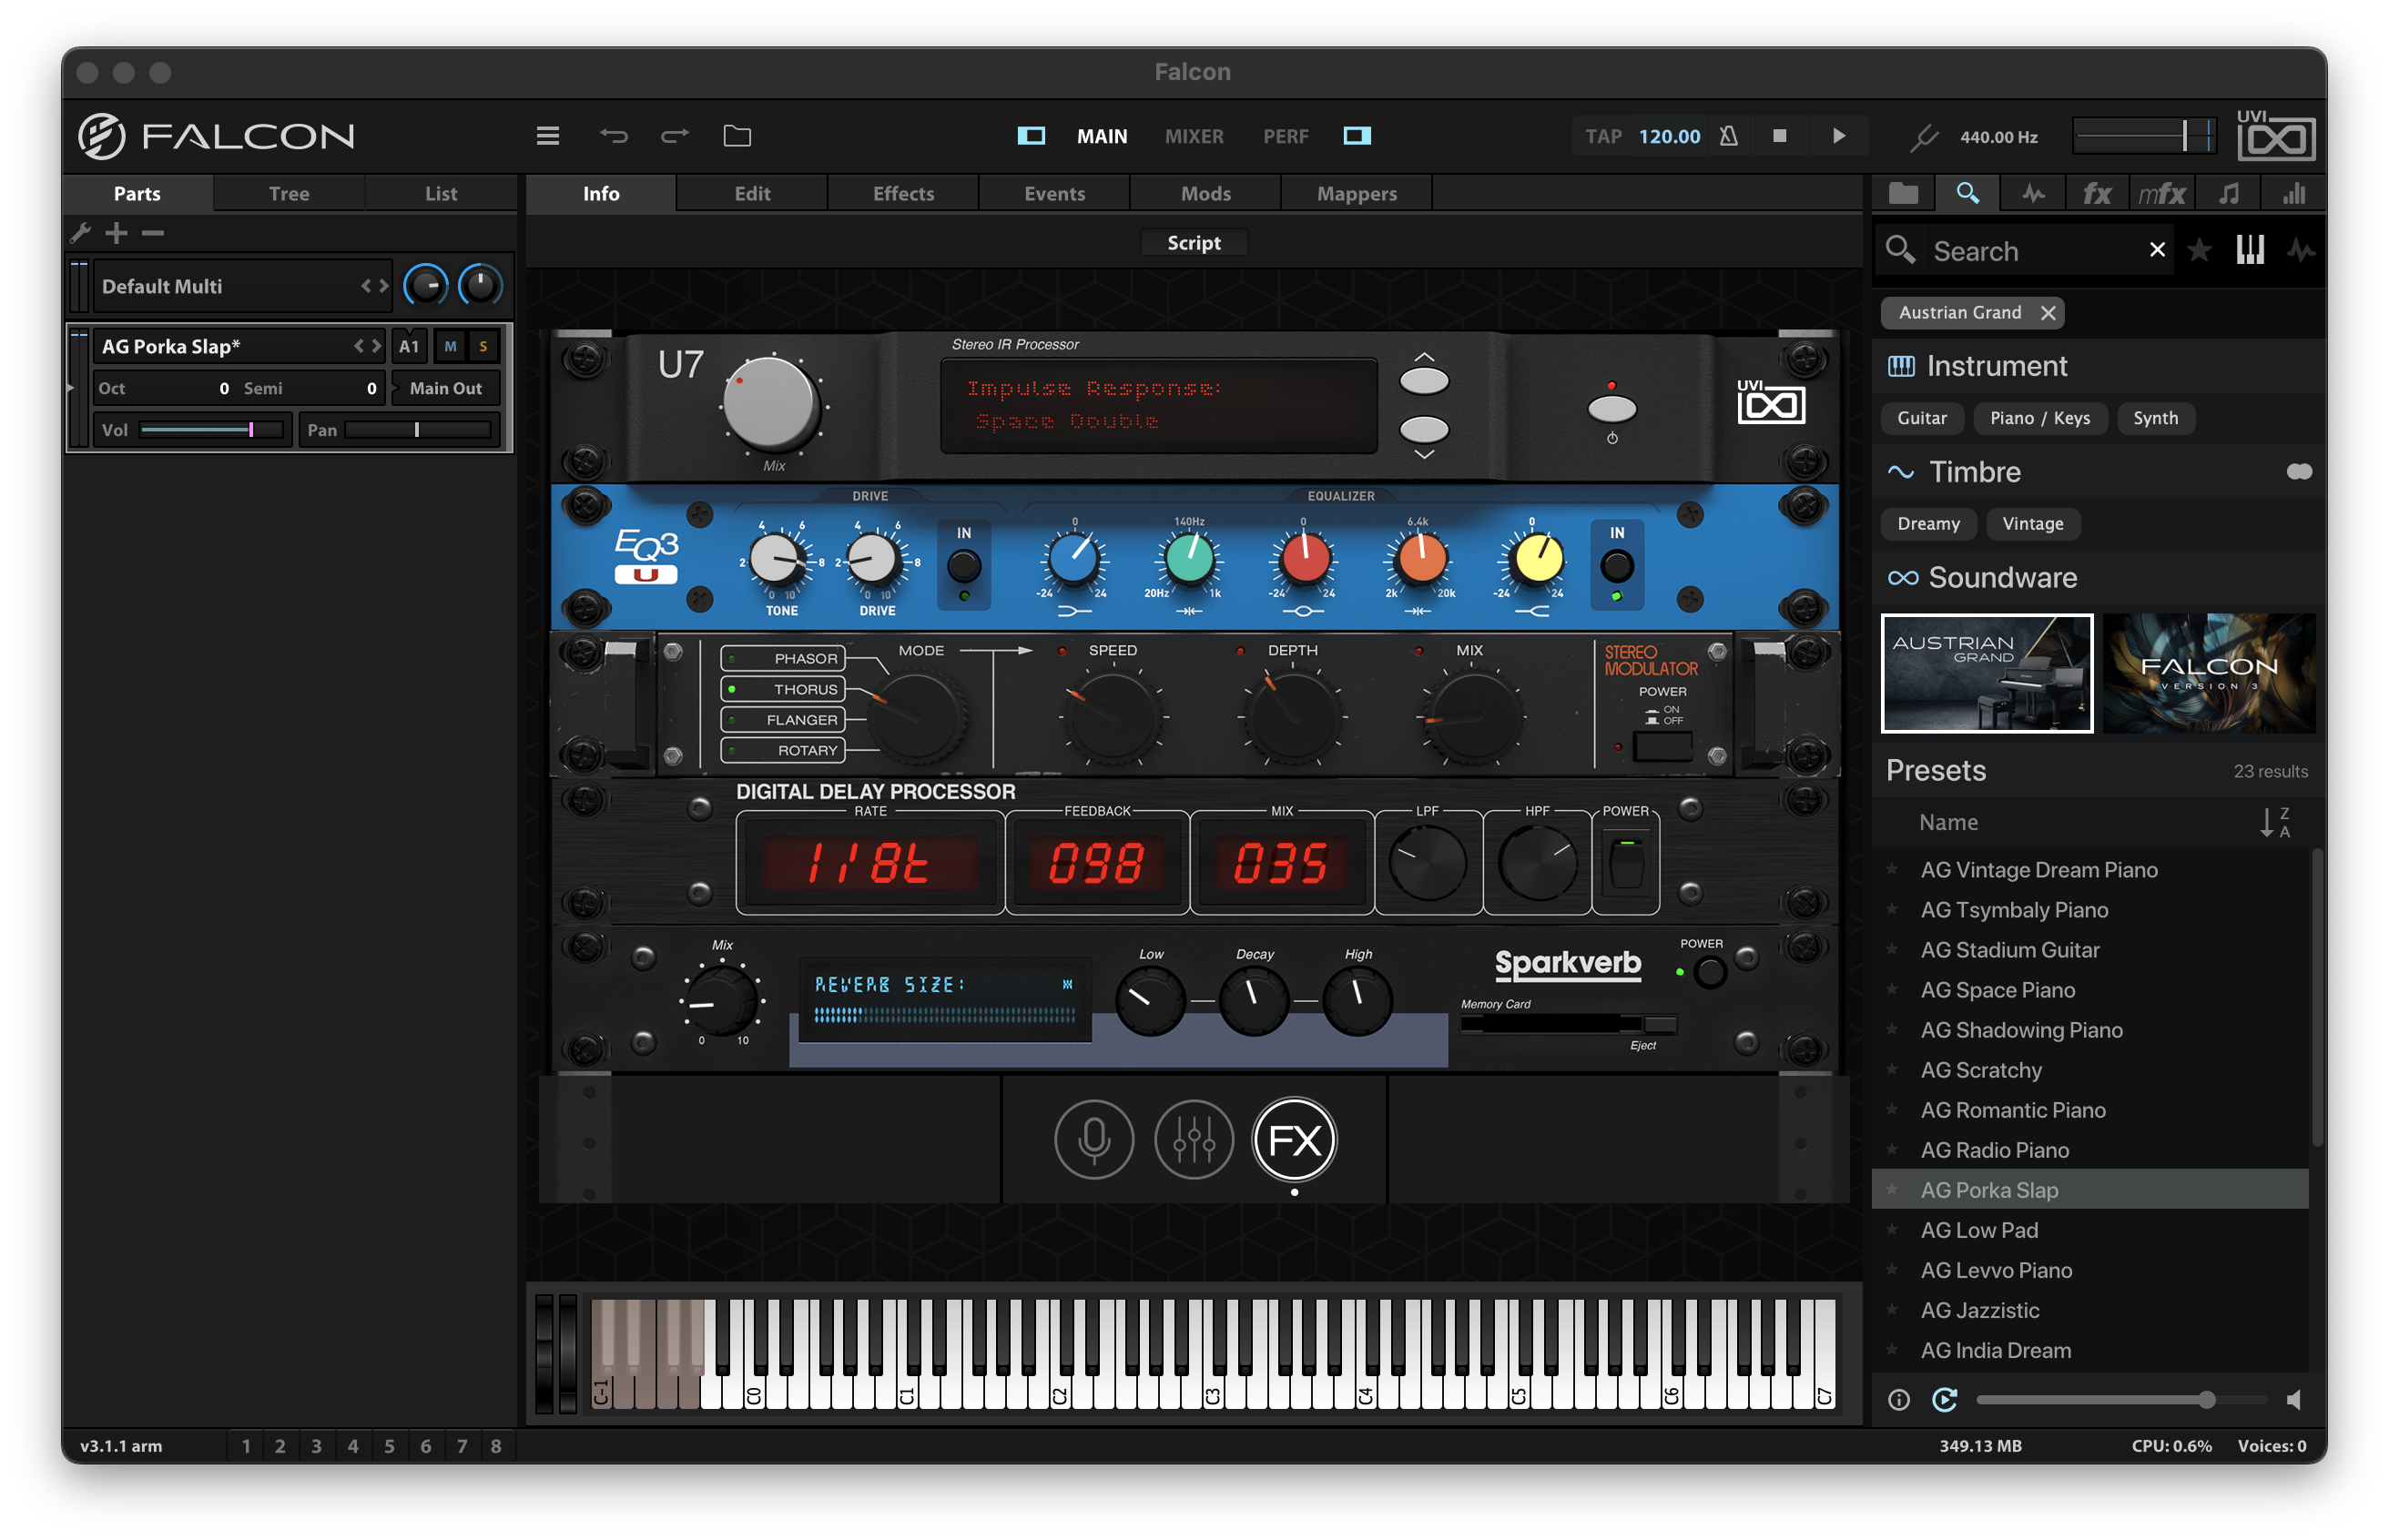The image size is (2389, 1540).
Task: Select the microphone page icon
Action: click(x=1093, y=1139)
